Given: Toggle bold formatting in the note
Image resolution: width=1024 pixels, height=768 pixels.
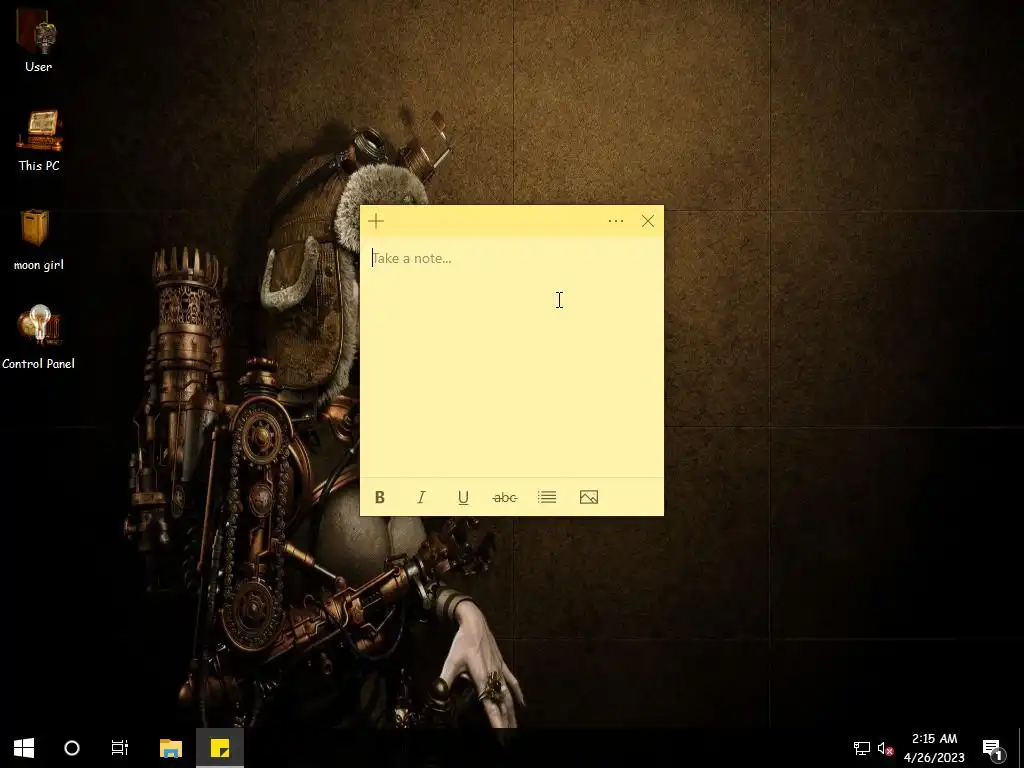Looking at the screenshot, I should coord(379,498).
